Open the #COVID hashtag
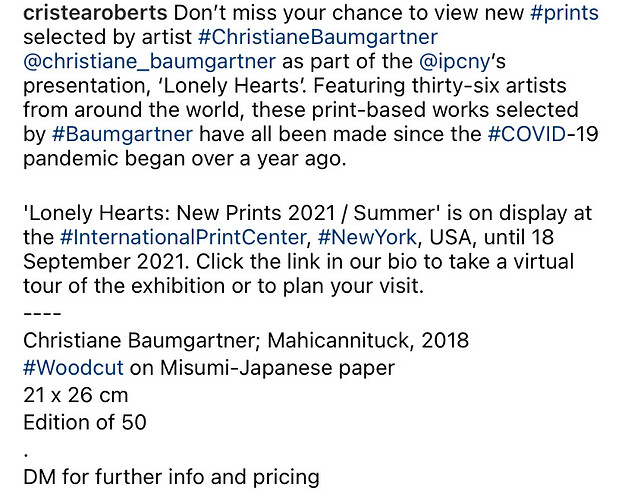628x500 pixels. (x=527, y=134)
